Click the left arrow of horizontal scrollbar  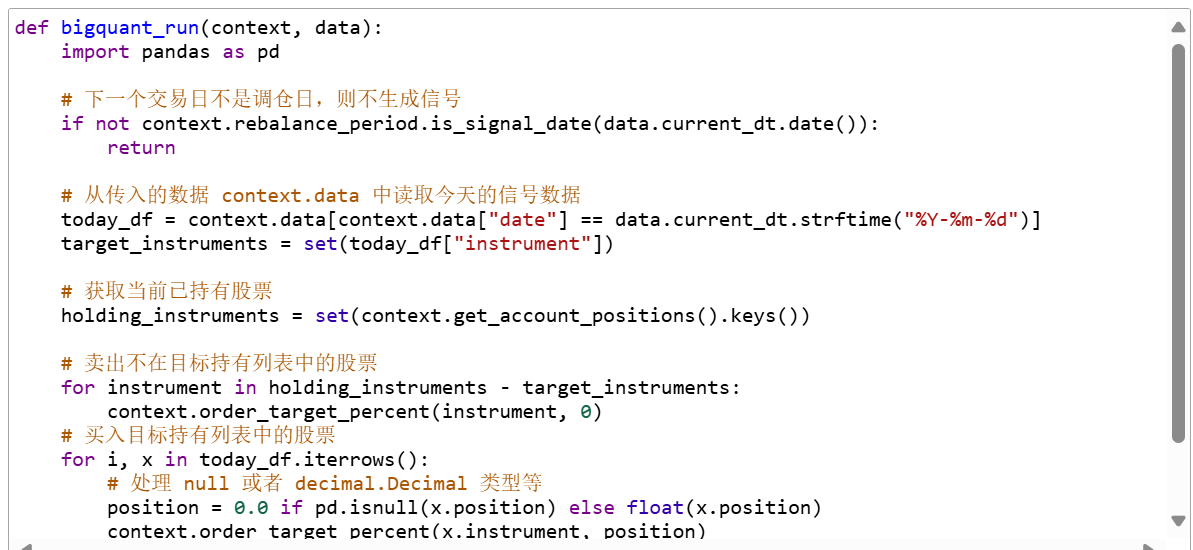26,546
